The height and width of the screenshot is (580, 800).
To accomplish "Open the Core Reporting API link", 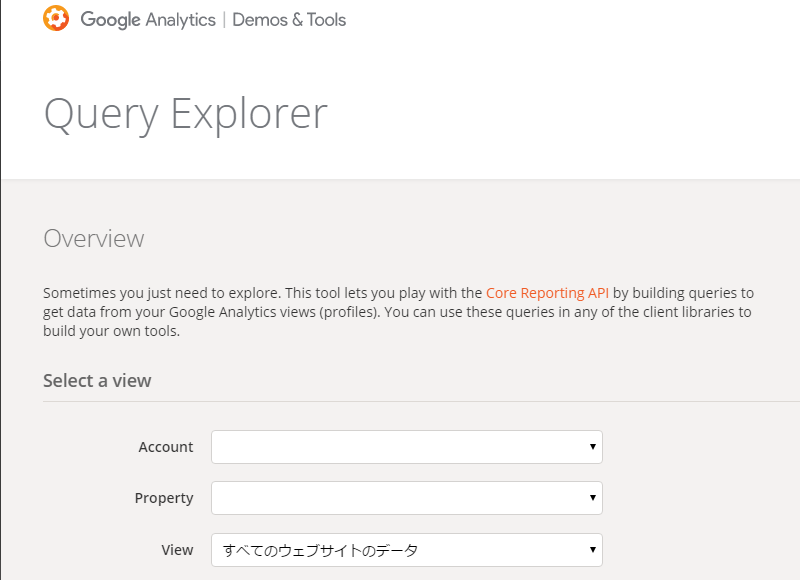I will tap(547, 293).
